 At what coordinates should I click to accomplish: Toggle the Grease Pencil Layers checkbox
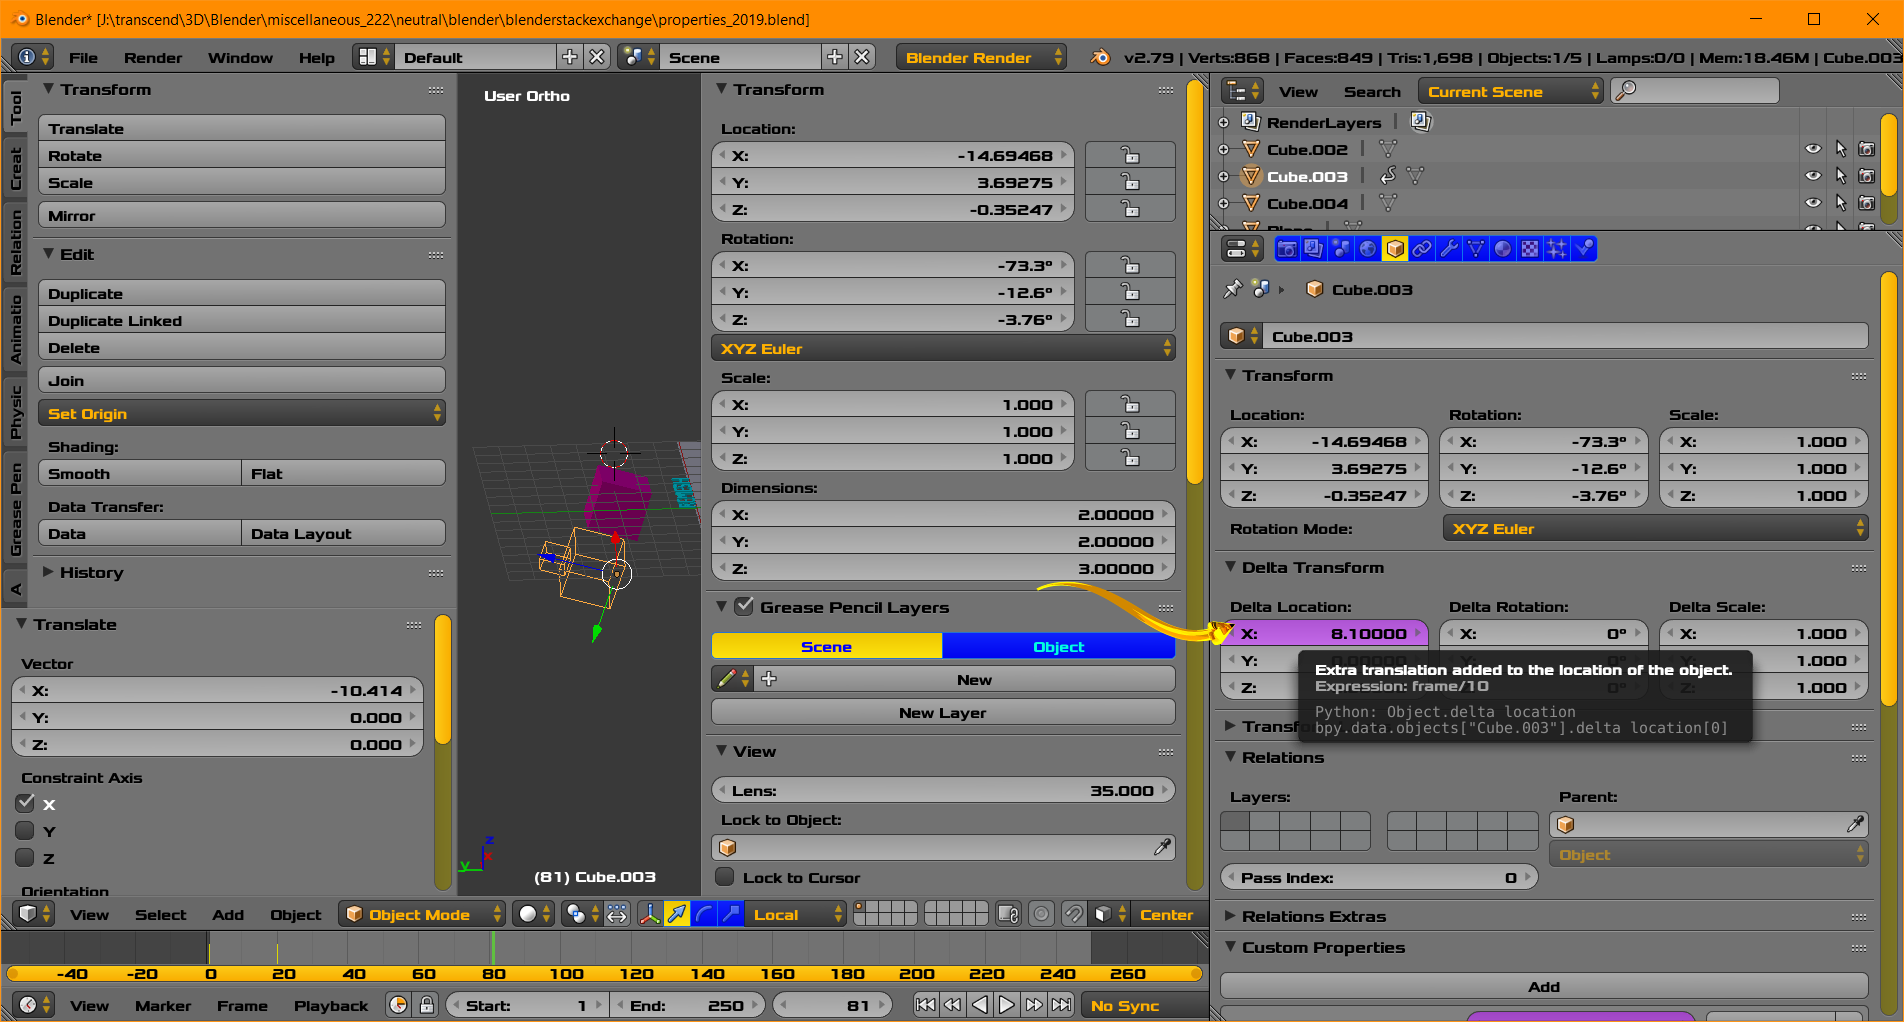pos(744,606)
